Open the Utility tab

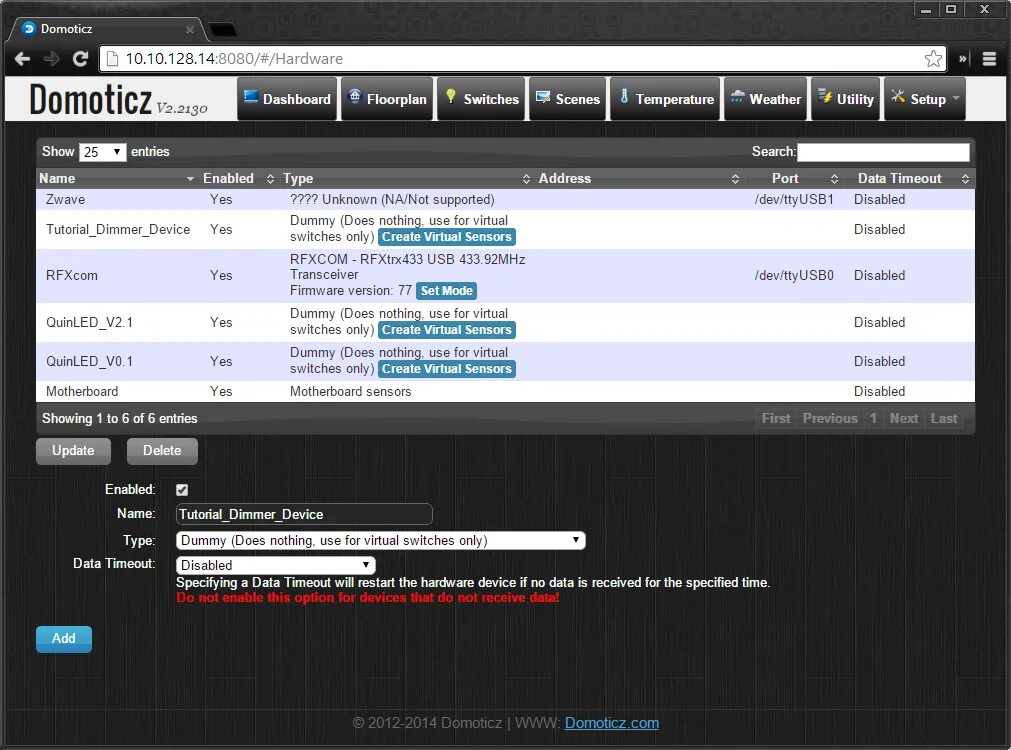point(845,99)
